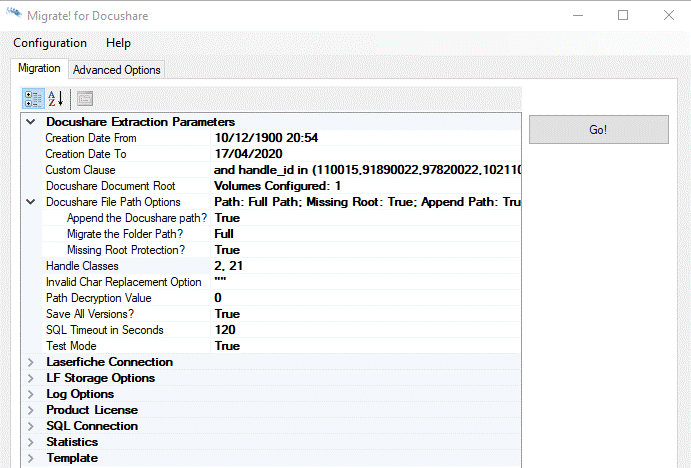
Task: Open the Help menu
Action: [x=118, y=43]
